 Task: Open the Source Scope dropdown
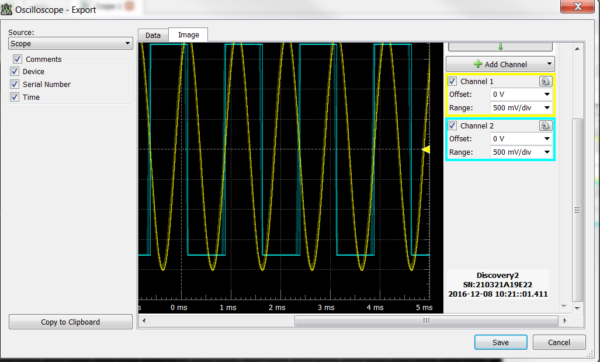(70, 43)
